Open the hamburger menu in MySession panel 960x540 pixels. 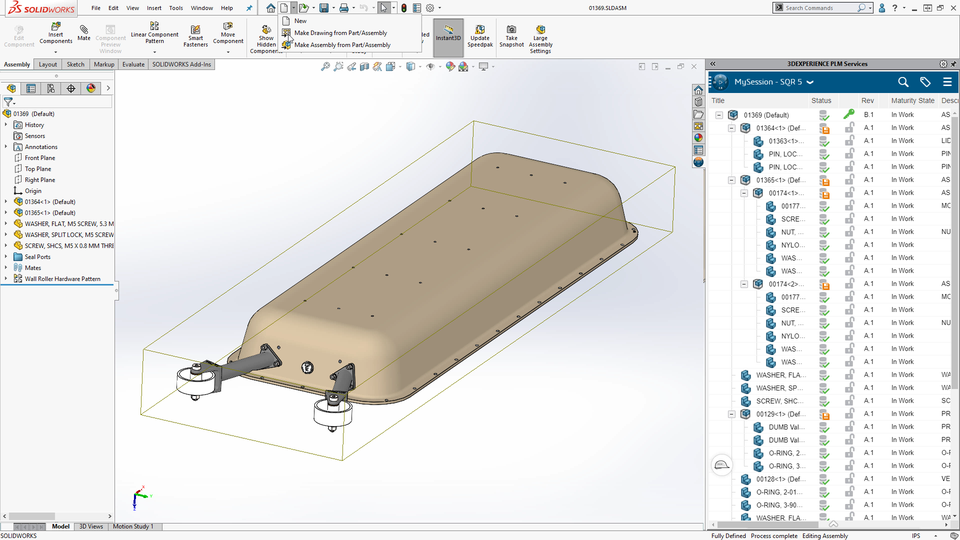pyautogui.click(x=947, y=81)
